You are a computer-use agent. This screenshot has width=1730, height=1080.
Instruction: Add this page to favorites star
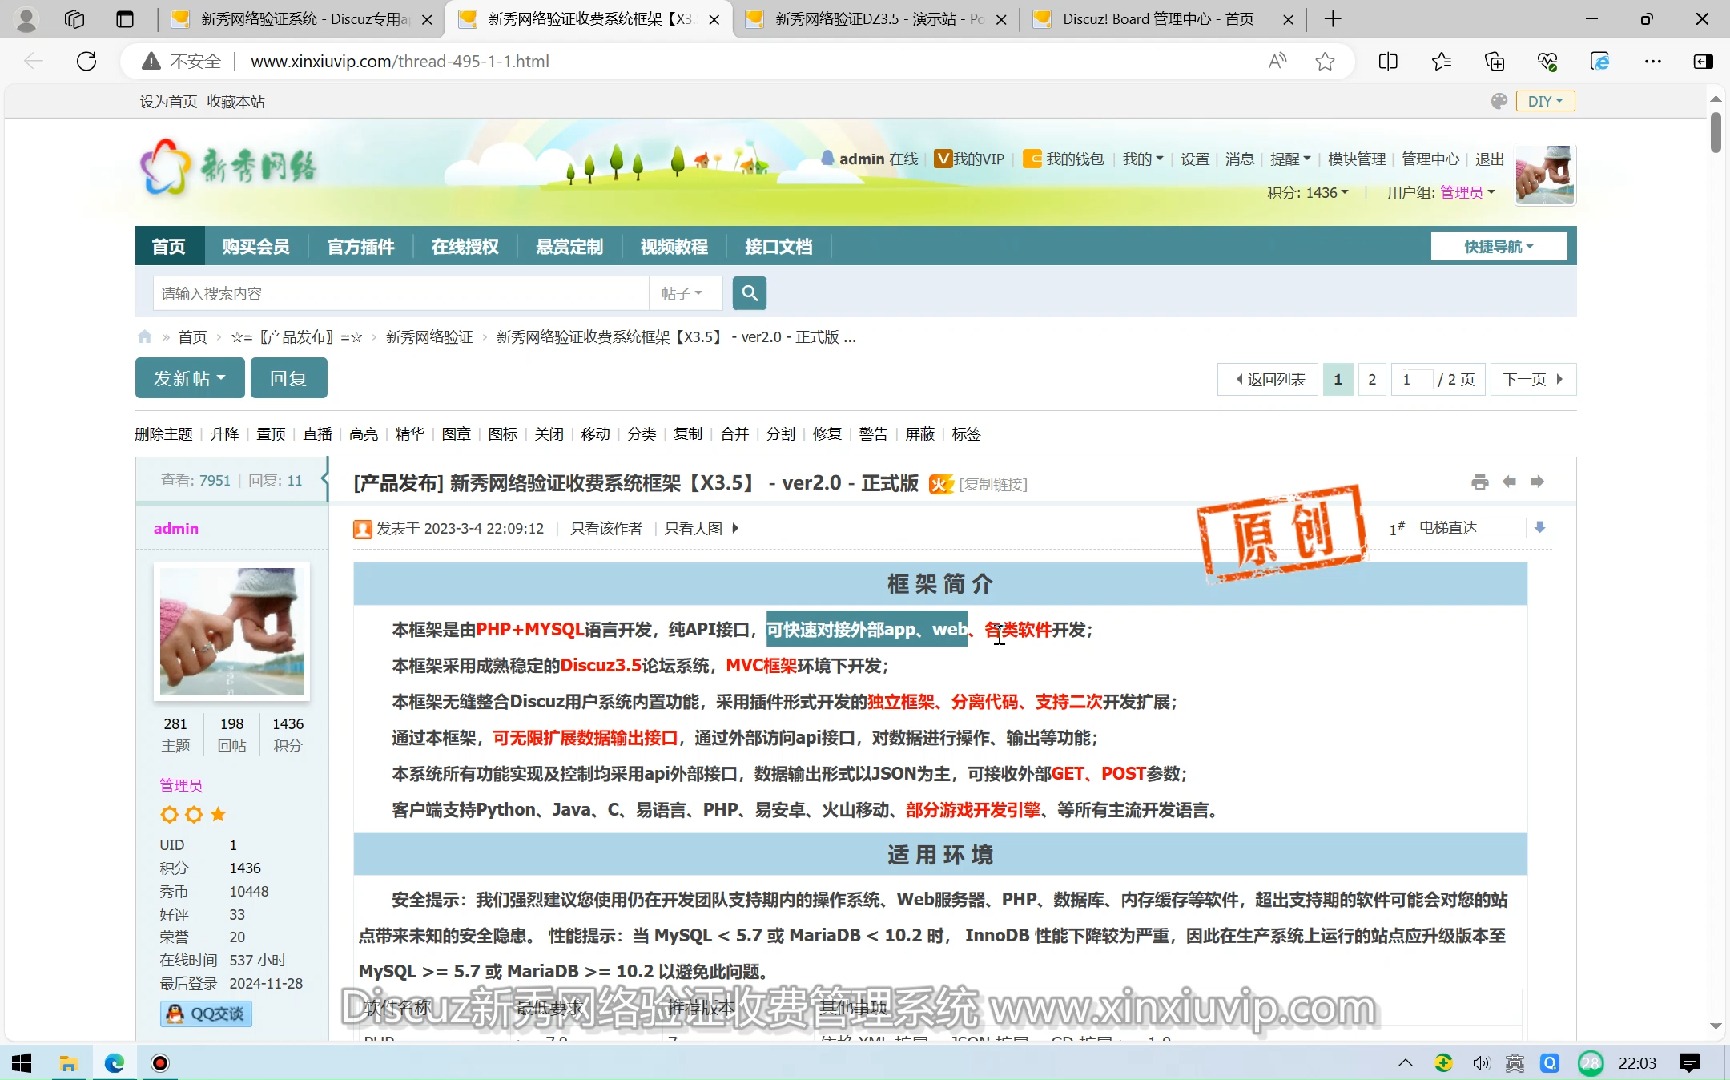[1325, 61]
